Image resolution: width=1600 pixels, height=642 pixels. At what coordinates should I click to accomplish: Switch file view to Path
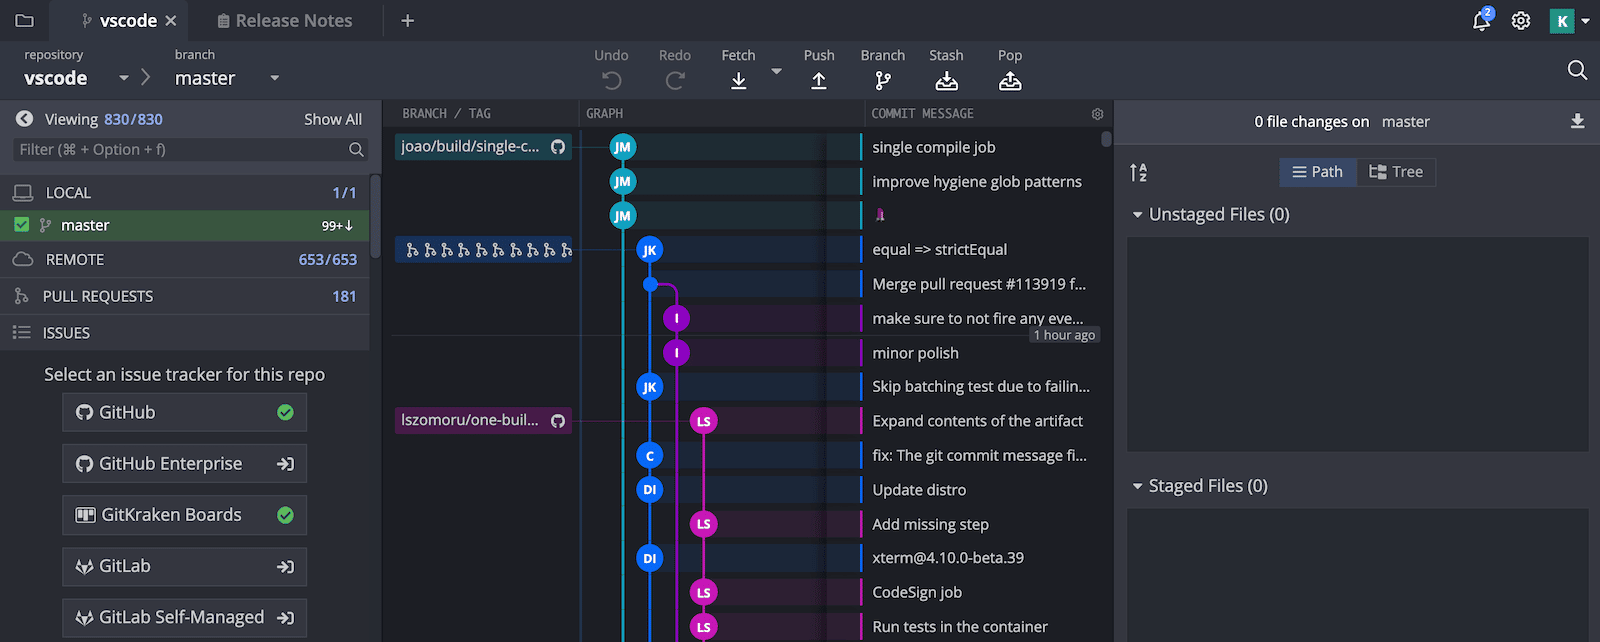tap(1317, 172)
